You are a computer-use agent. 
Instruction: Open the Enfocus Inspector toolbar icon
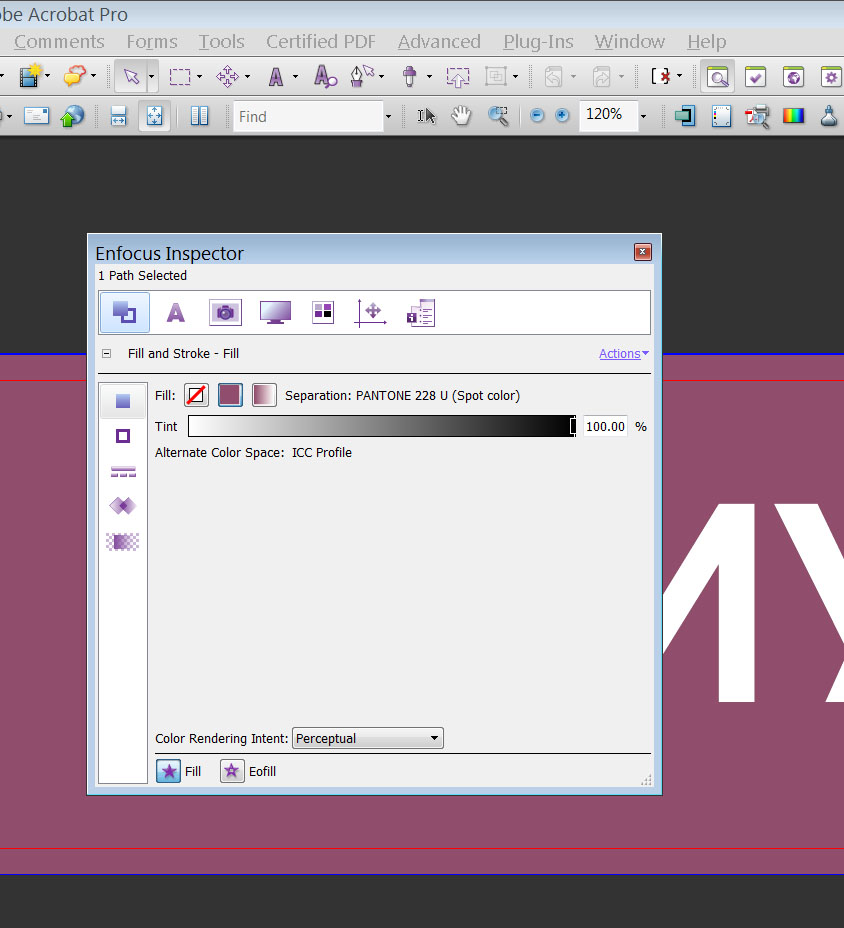[x=717, y=76]
